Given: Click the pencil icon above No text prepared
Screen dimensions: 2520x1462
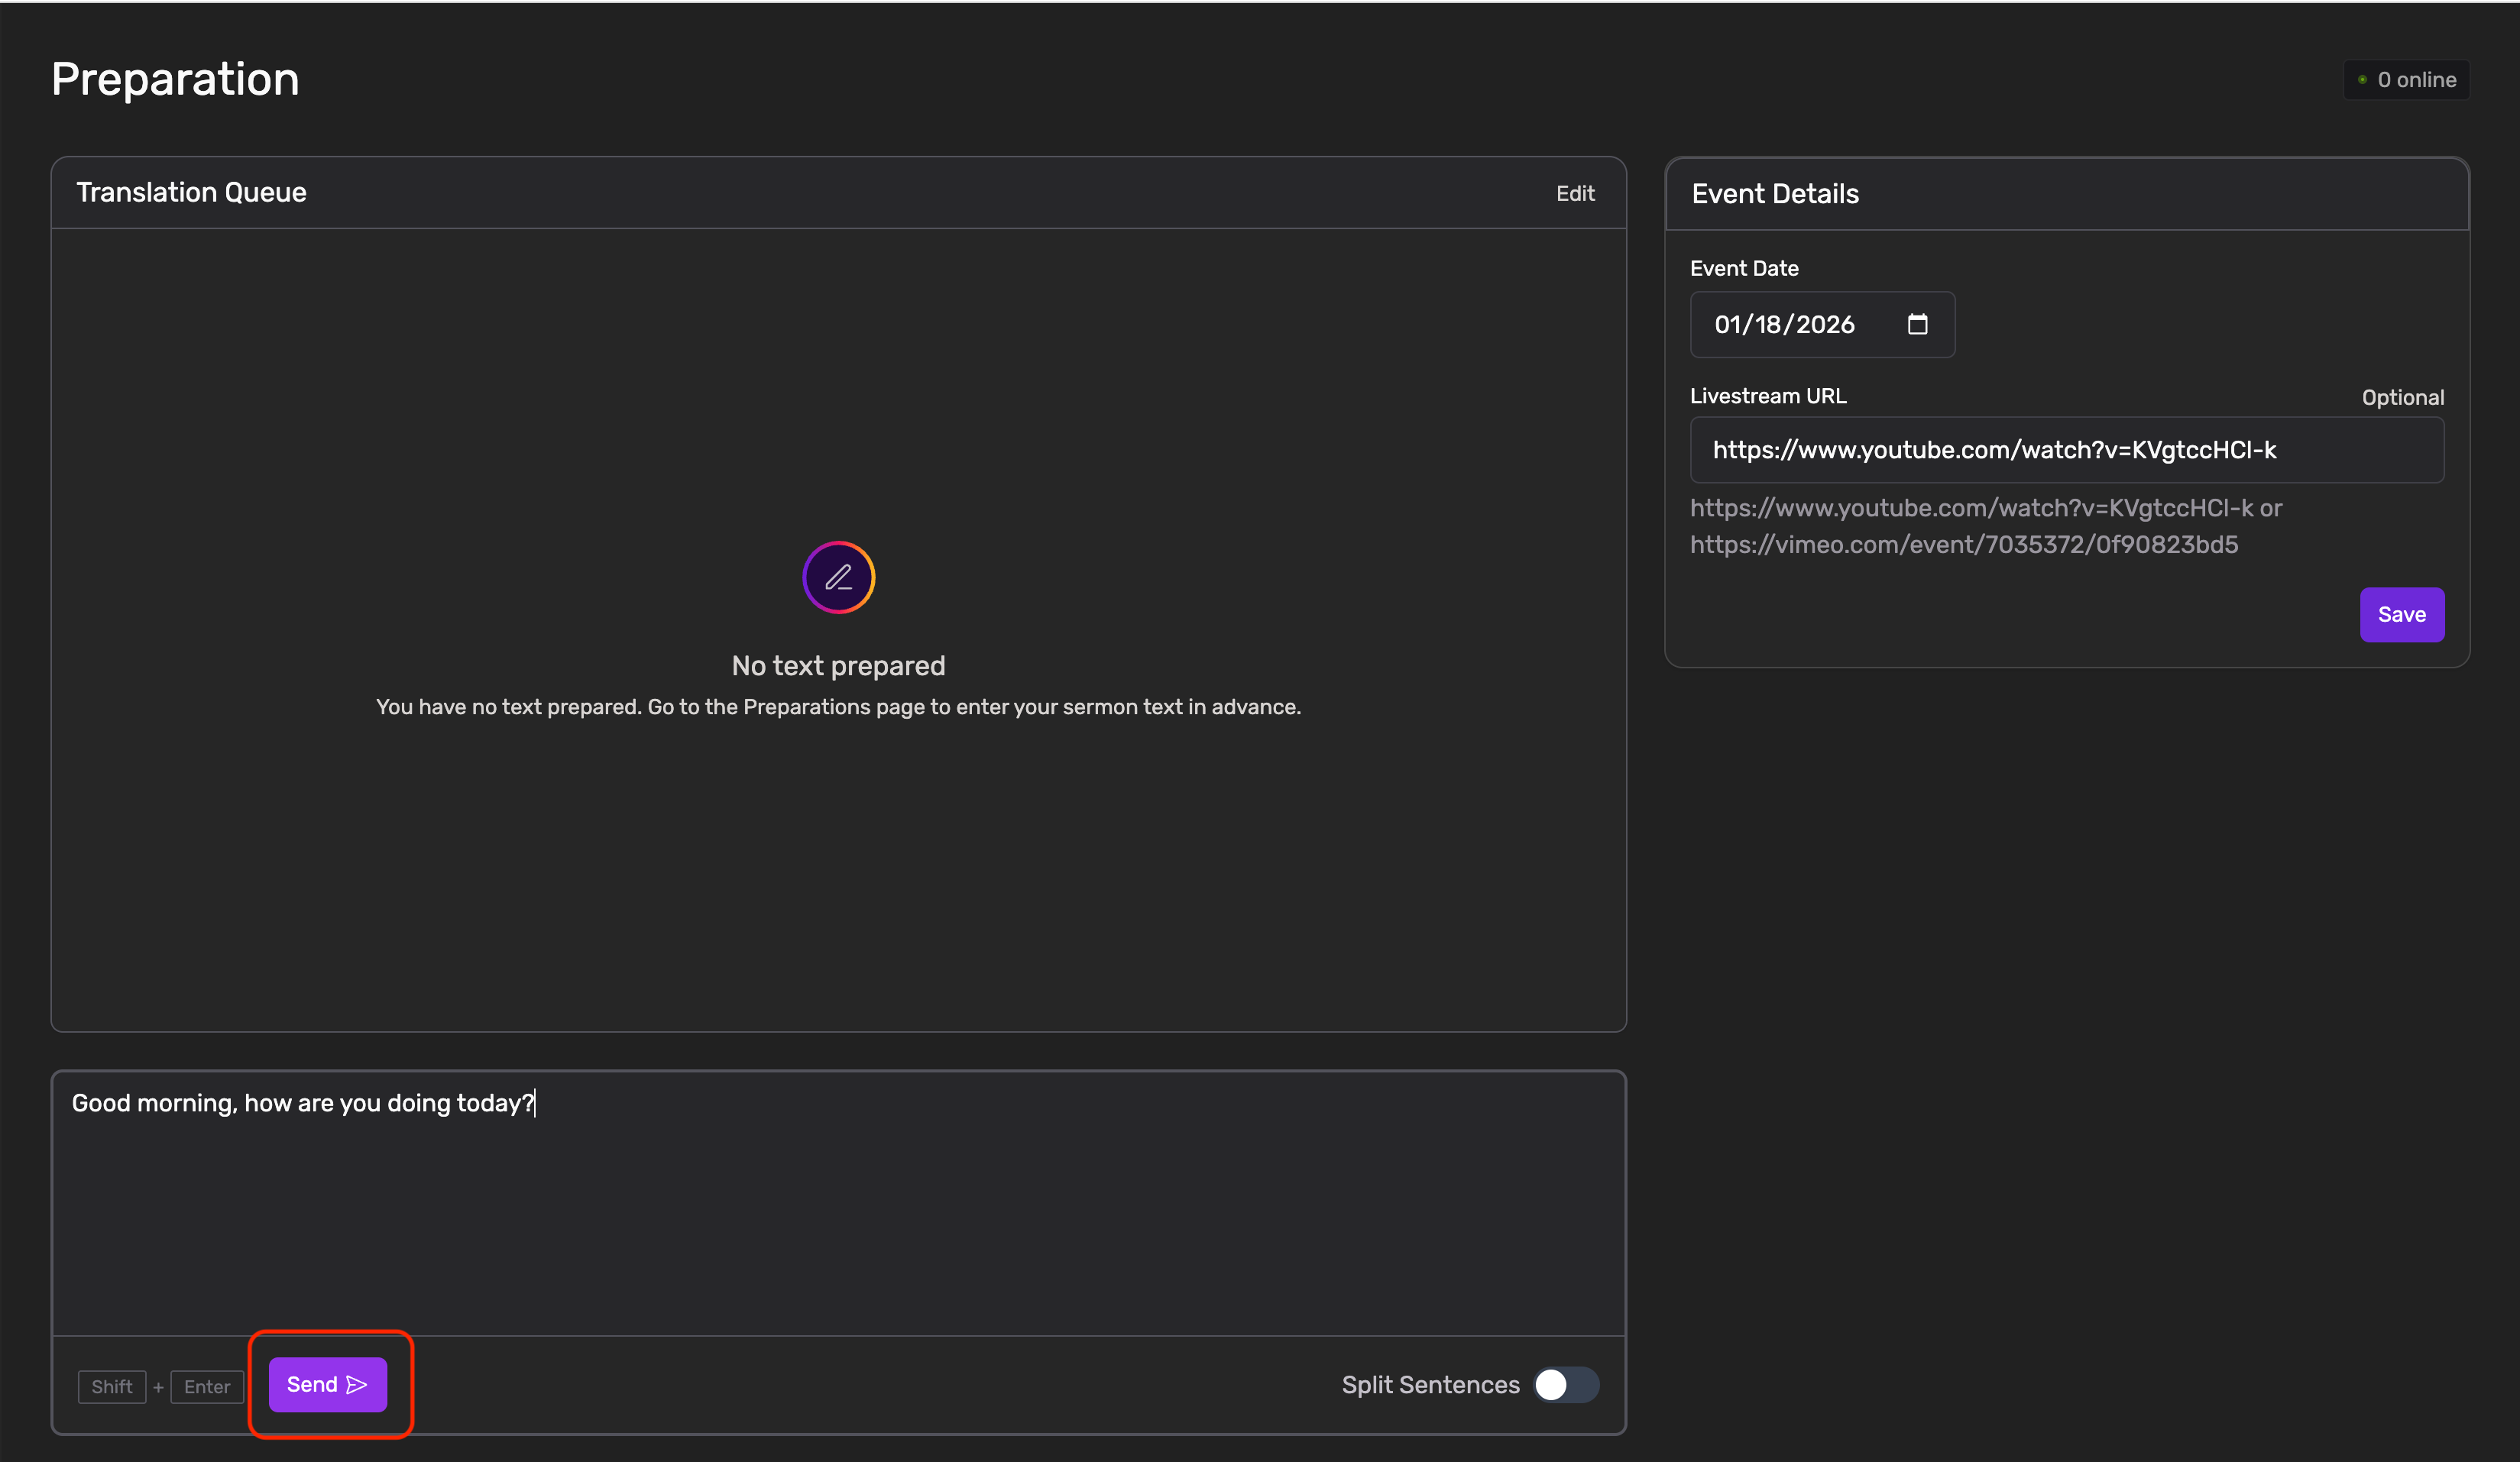Looking at the screenshot, I should (x=838, y=577).
